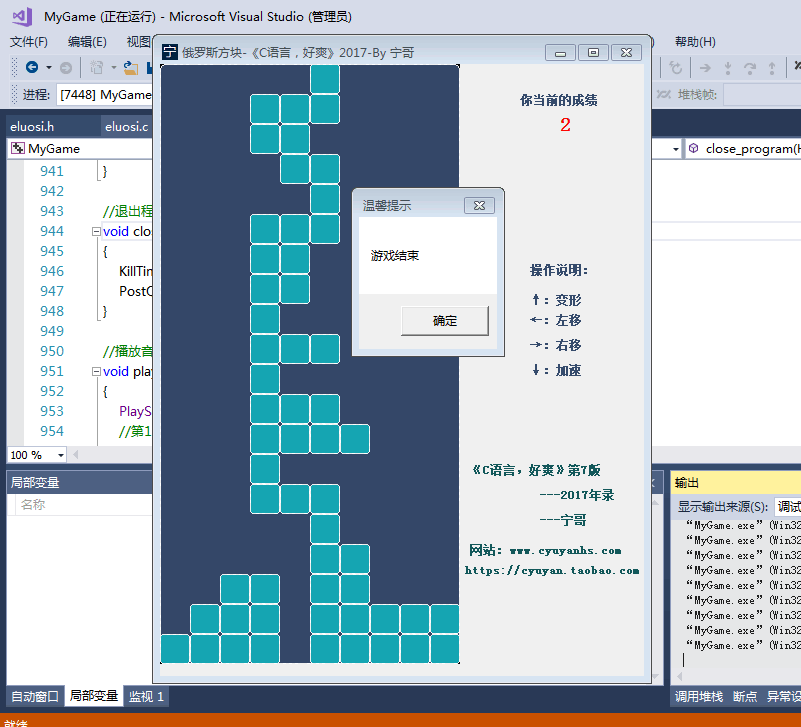This screenshot has height=727, width=801.
Task: Click the PlayS... call on line 953
Action: point(135,411)
